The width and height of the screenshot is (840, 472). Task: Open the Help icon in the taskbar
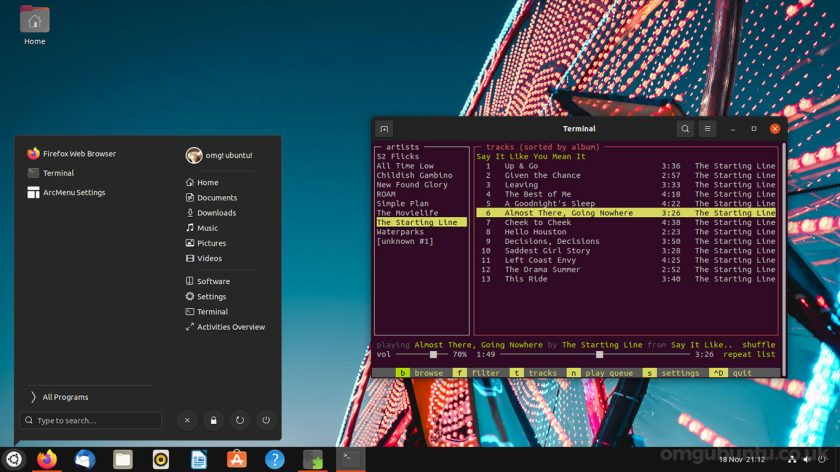point(274,459)
